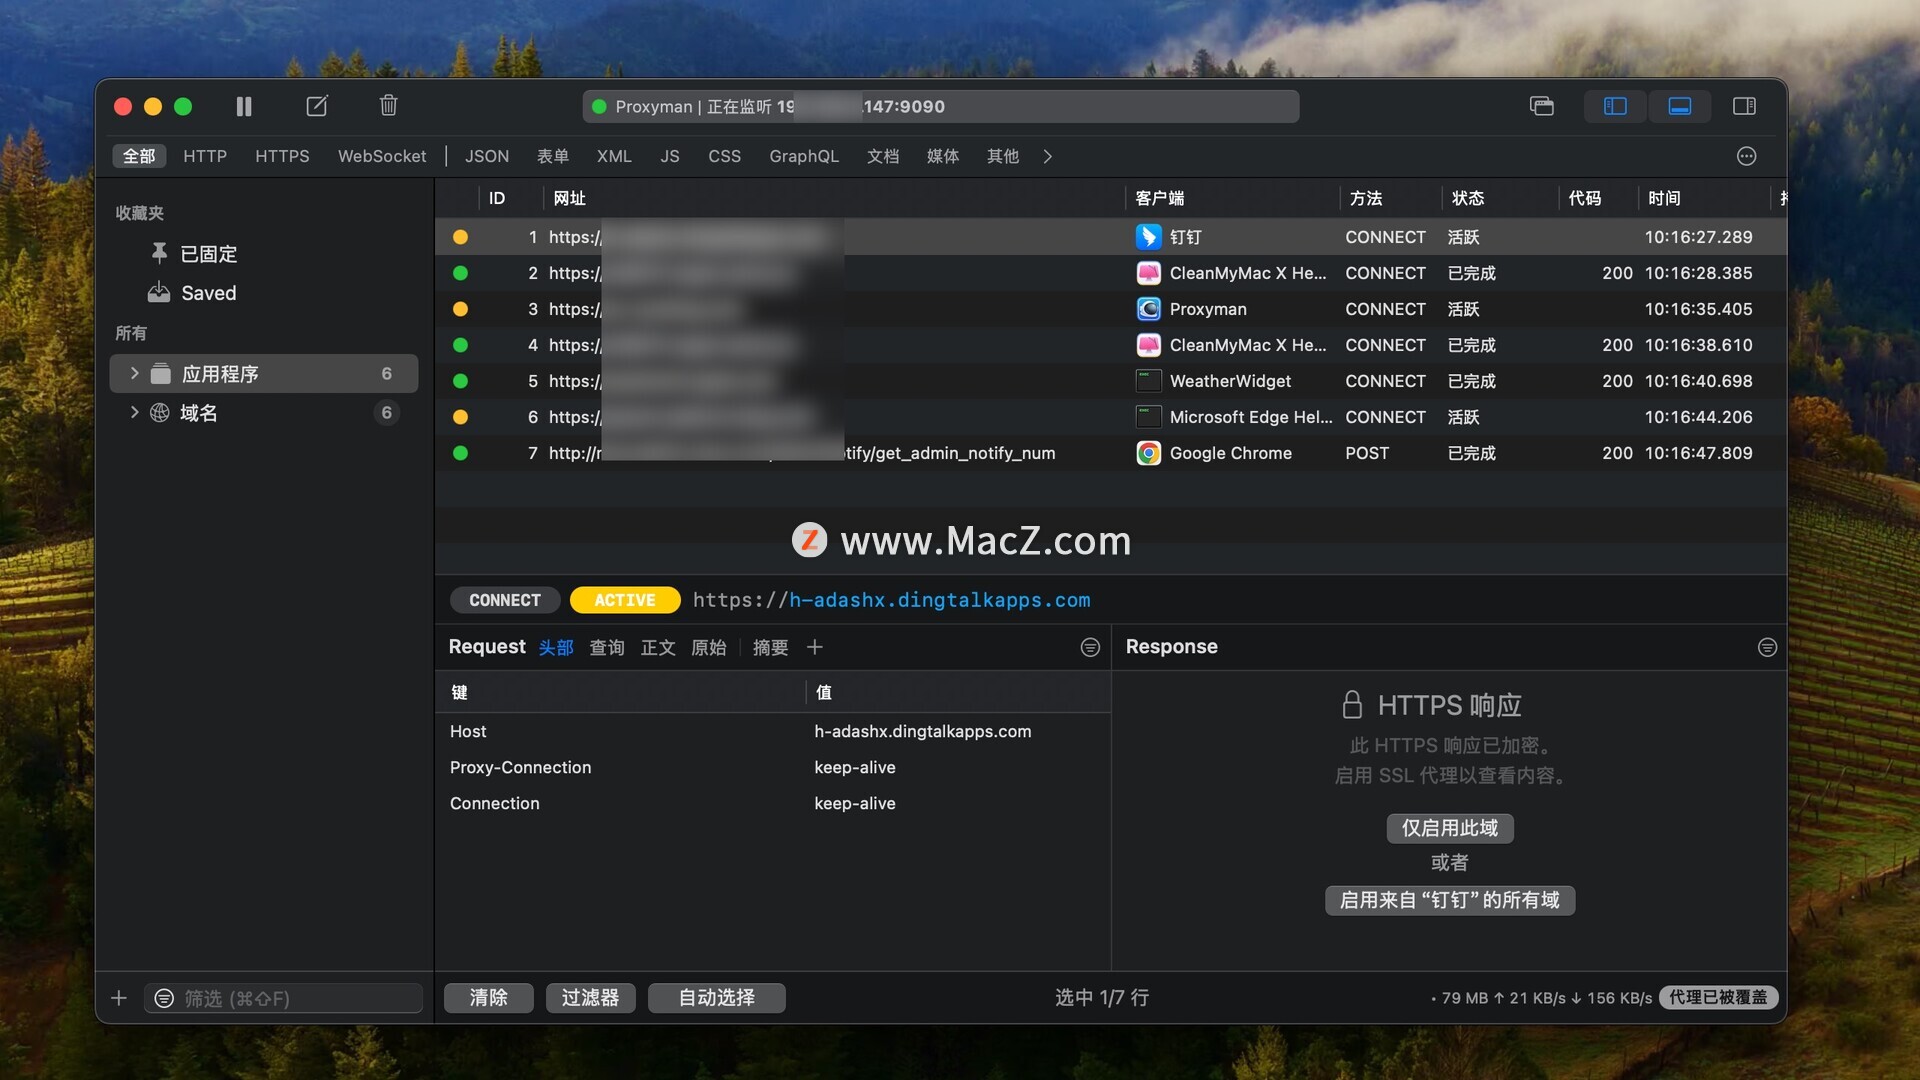Click 启用来自钉钉的所有域 button

pos(1450,900)
